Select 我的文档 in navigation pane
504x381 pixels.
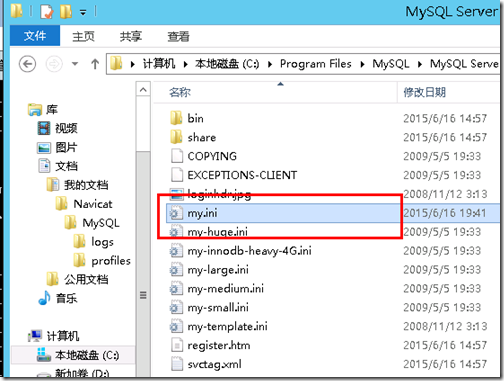86,185
